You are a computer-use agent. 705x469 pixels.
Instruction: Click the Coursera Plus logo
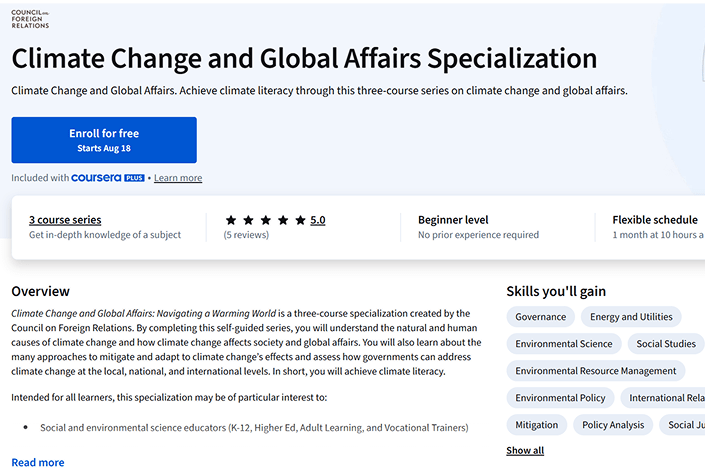109,178
